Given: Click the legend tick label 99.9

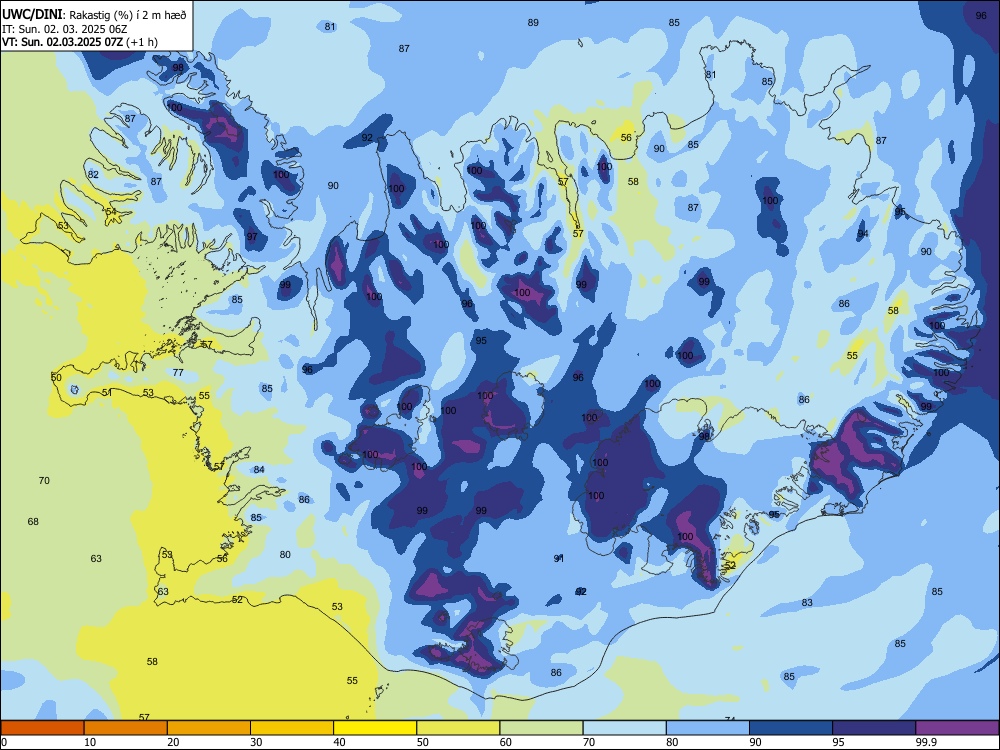Looking at the screenshot, I should coord(925,742).
